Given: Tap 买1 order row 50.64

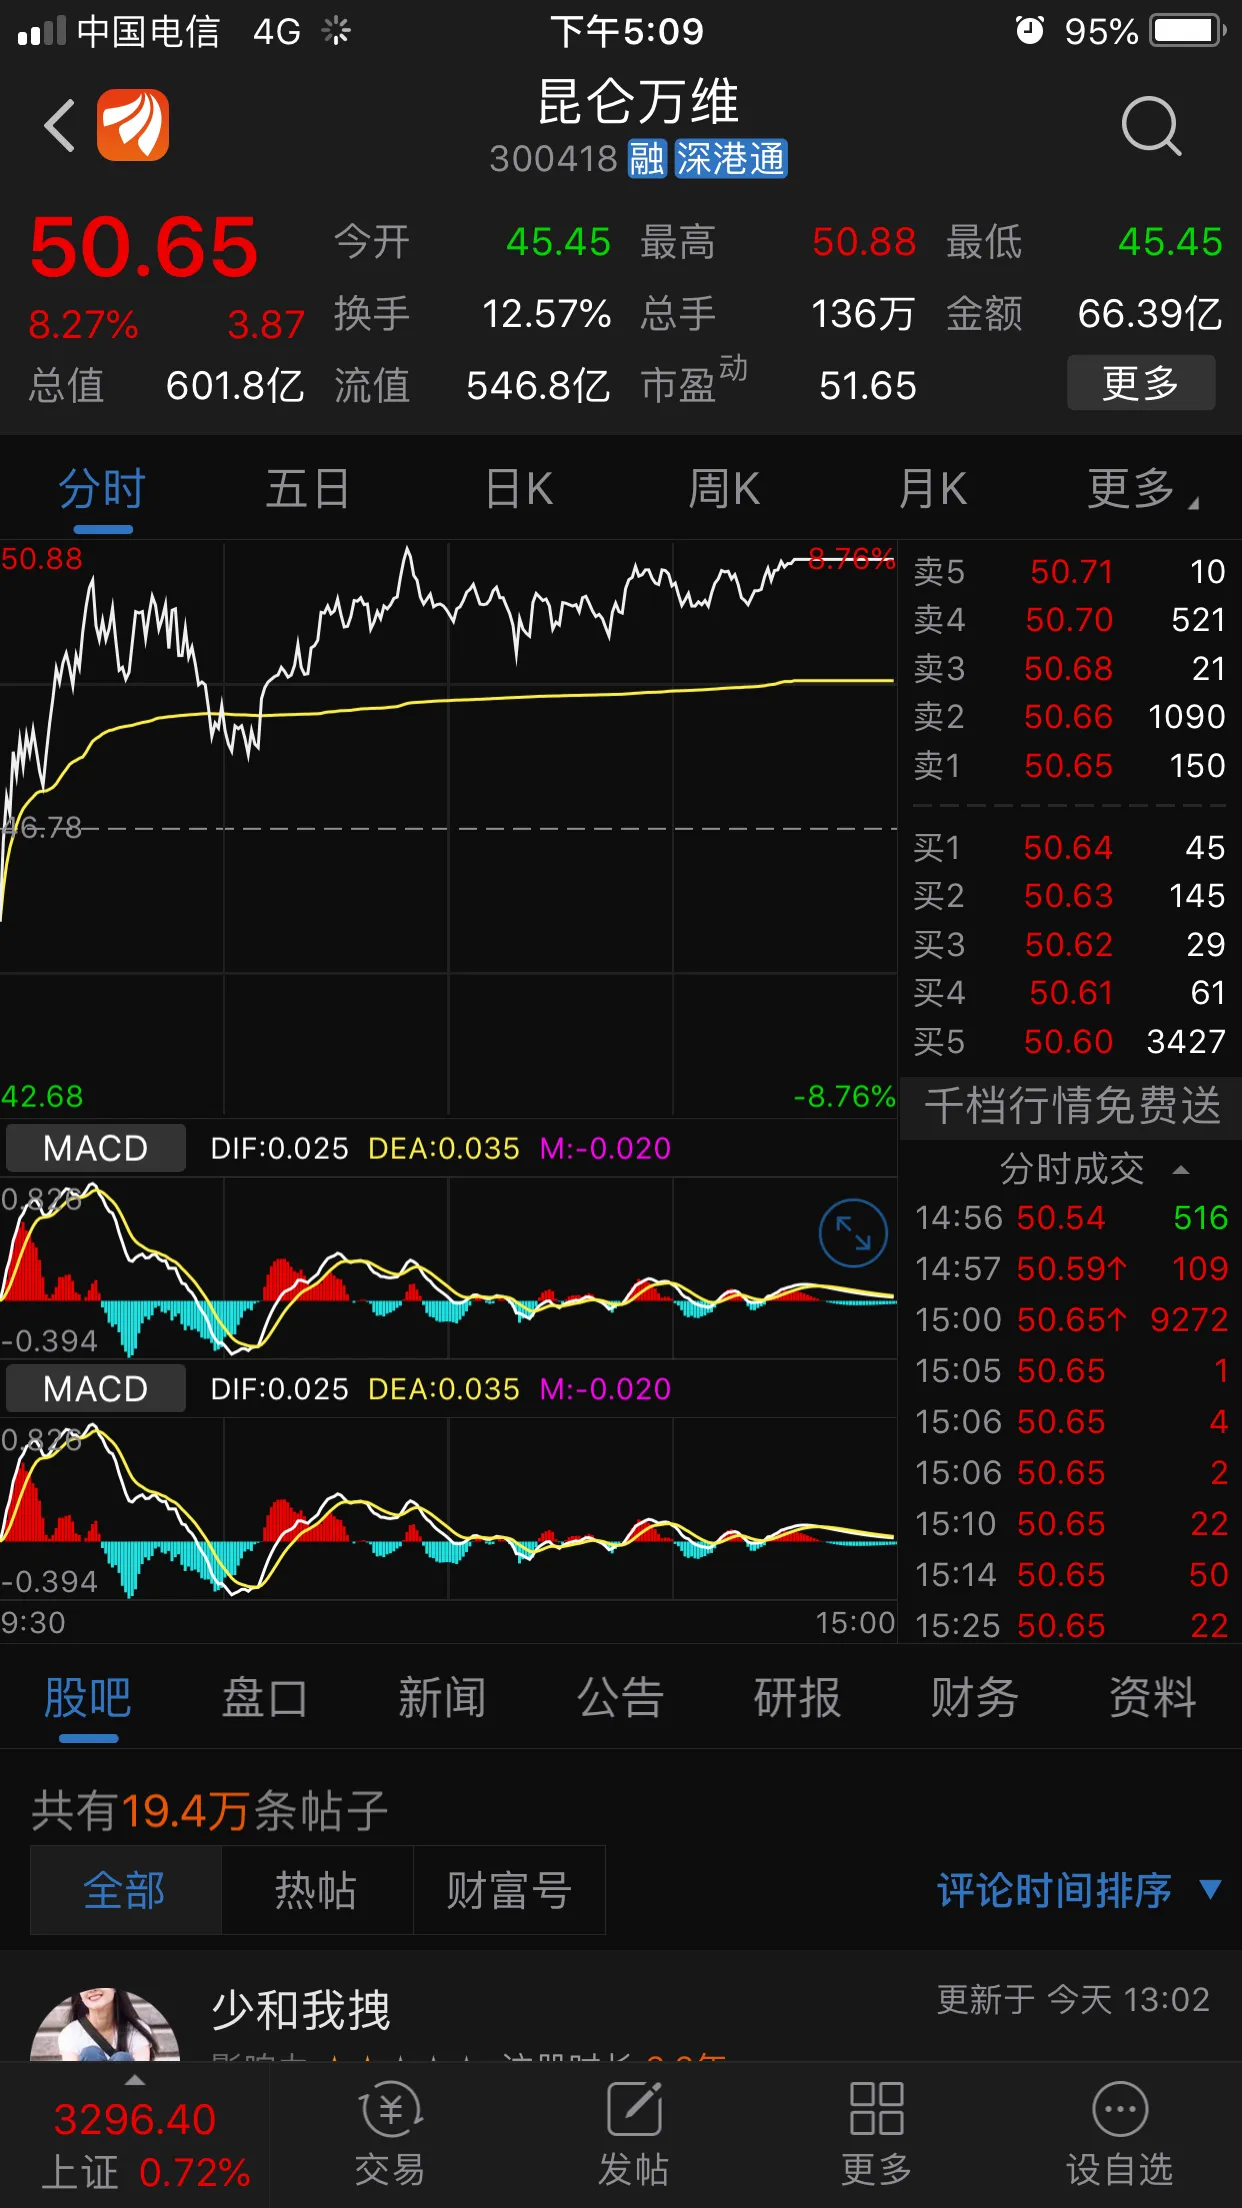Looking at the screenshot, I should 1070,848.
